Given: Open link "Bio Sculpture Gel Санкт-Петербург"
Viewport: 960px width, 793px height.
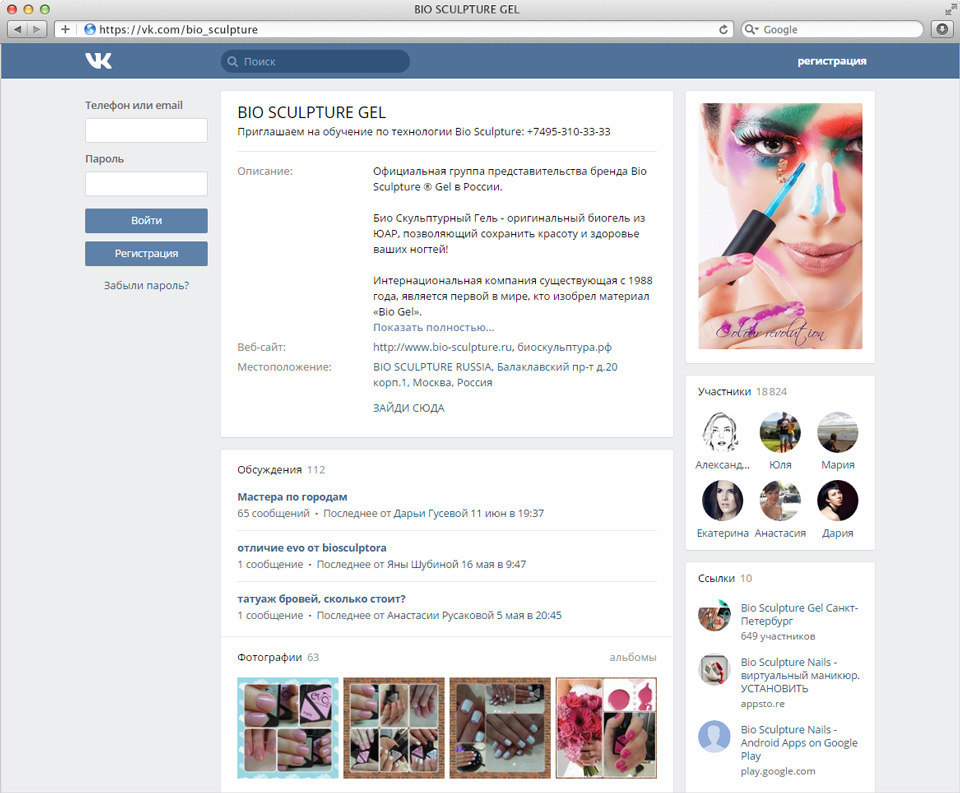Looking at the screenshot, I should coord(800,614).
